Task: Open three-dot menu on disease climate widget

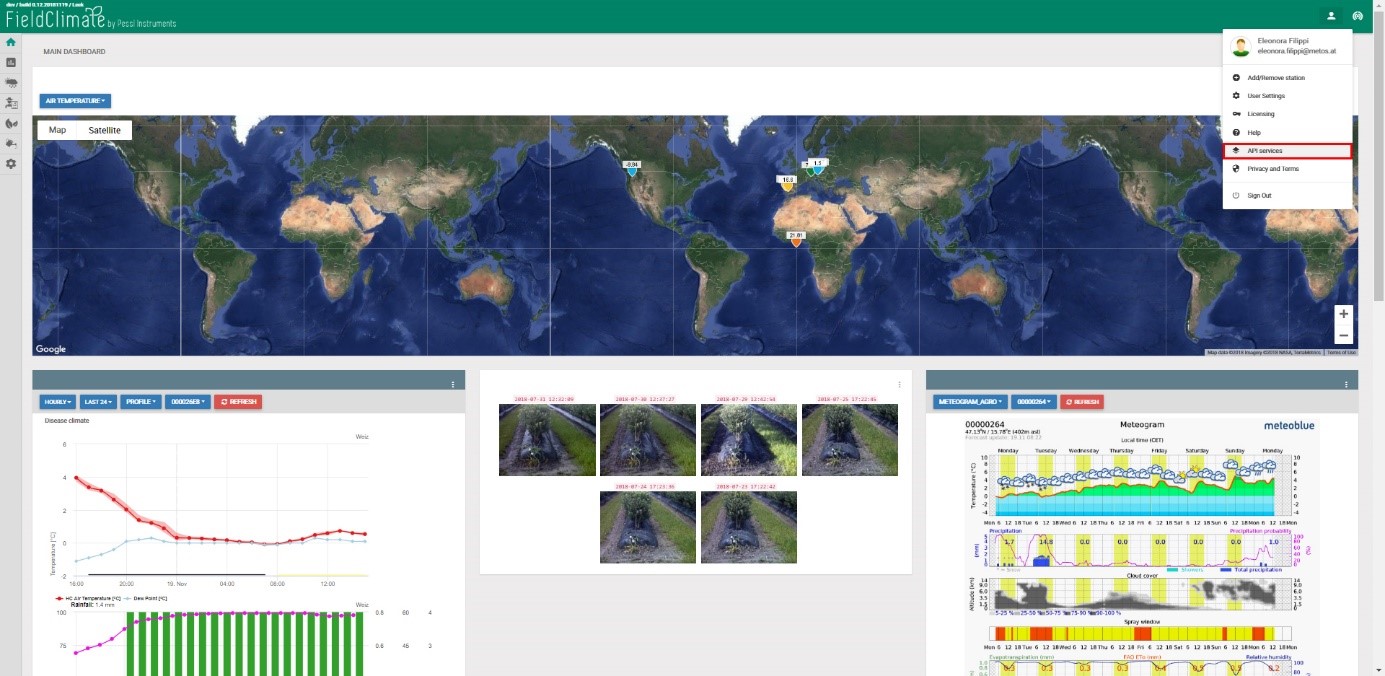Action: point(453,384)
